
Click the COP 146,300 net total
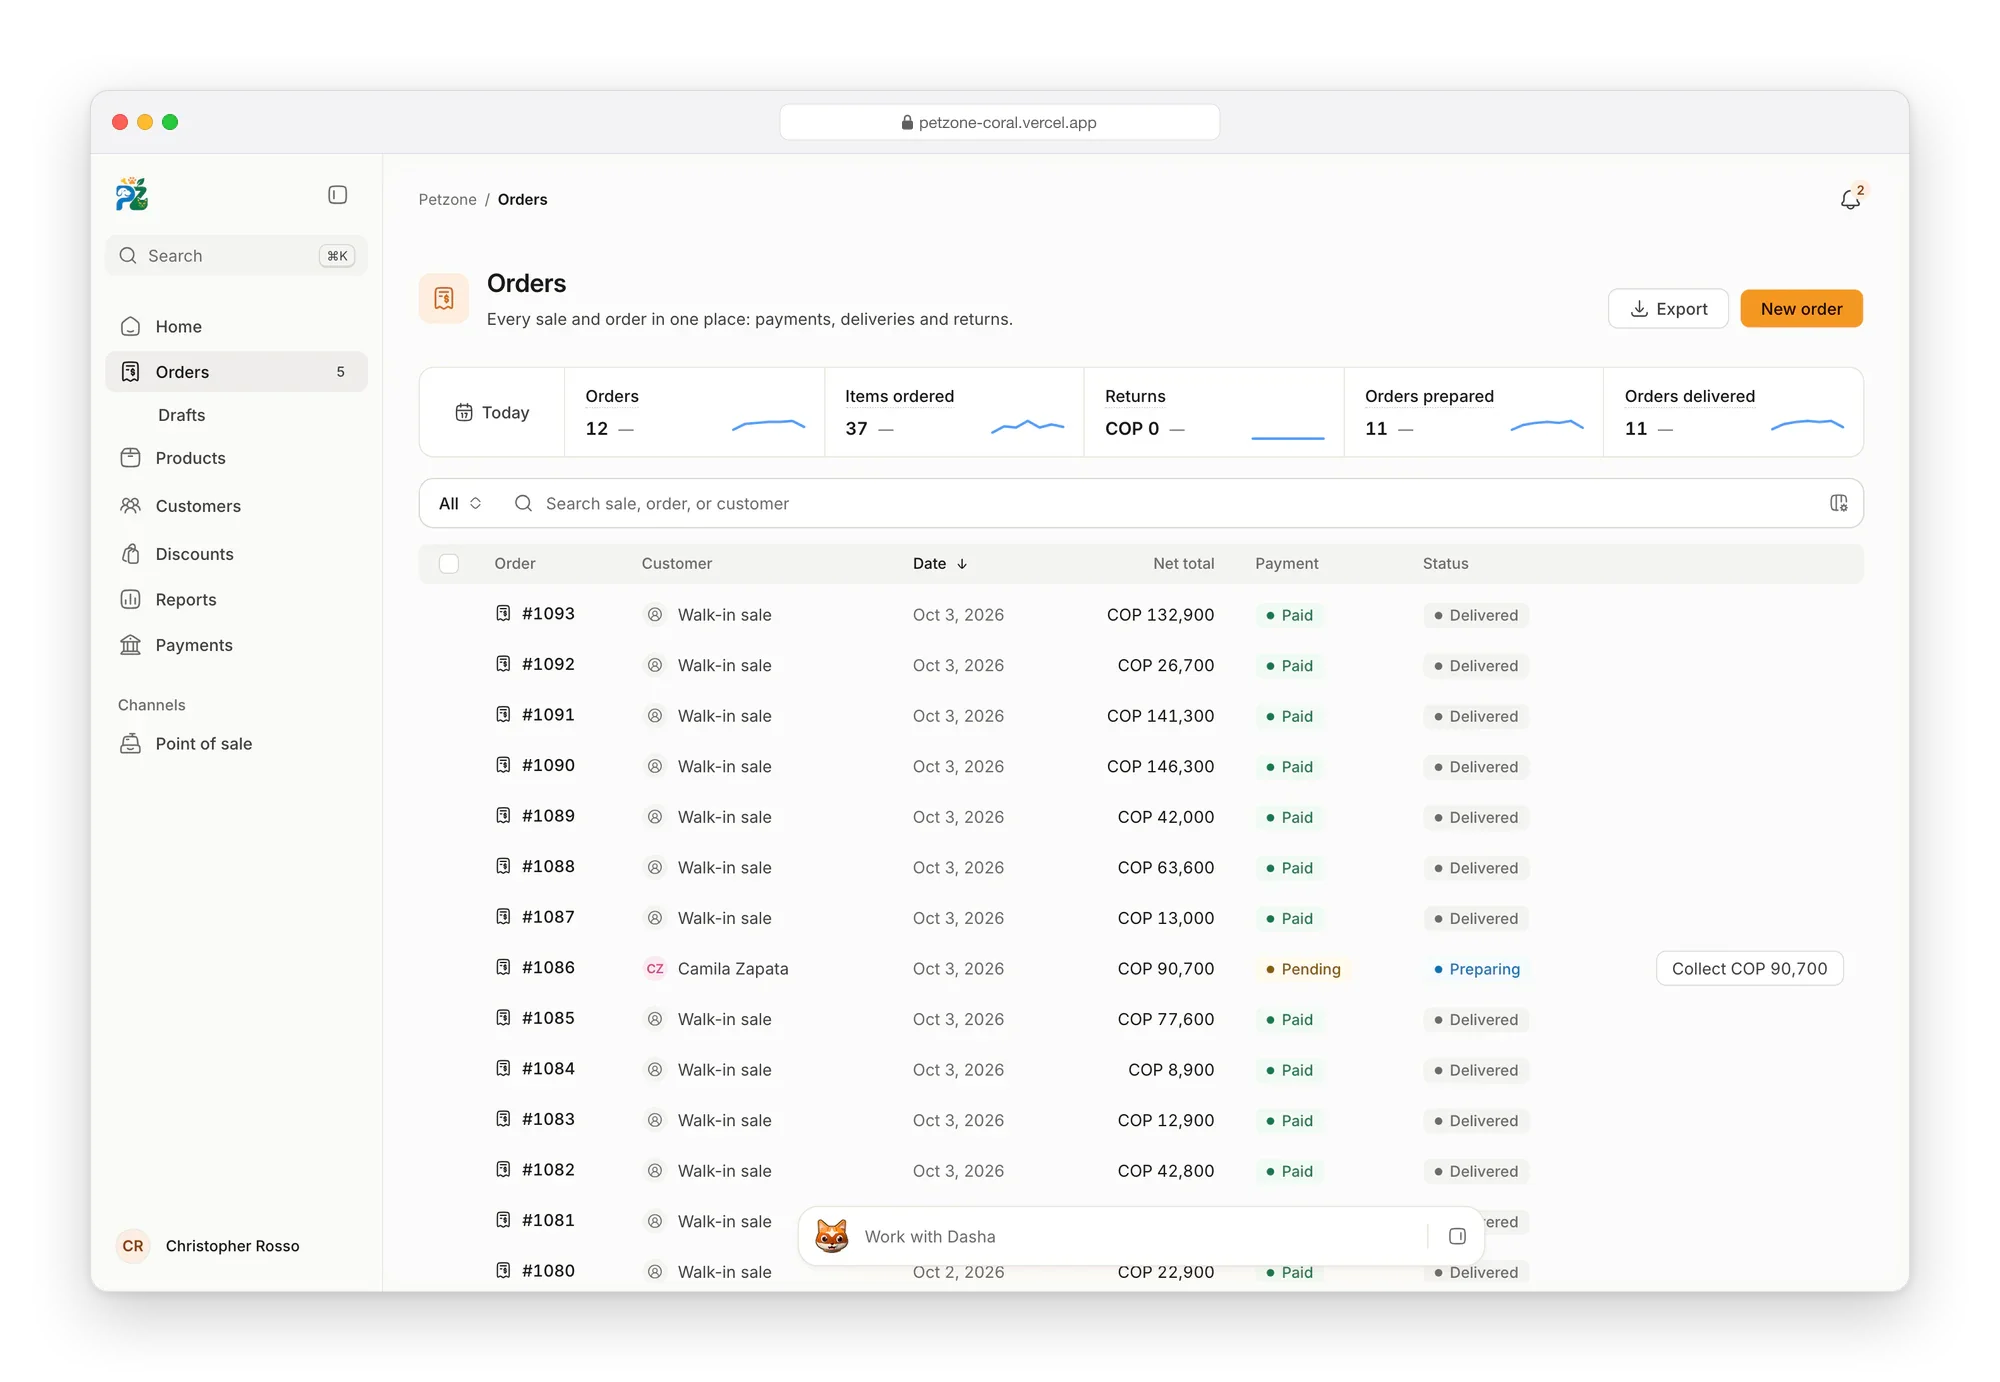[1160, 766]
